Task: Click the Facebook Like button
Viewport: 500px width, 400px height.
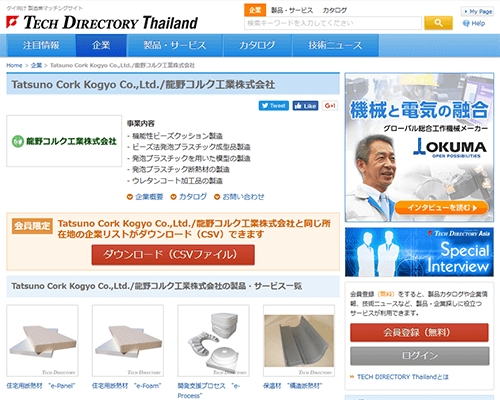Action: [x=305, y=106]
